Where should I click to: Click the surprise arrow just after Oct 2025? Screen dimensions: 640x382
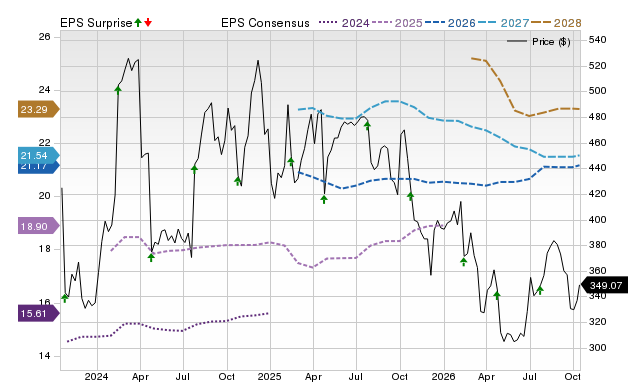410,196
